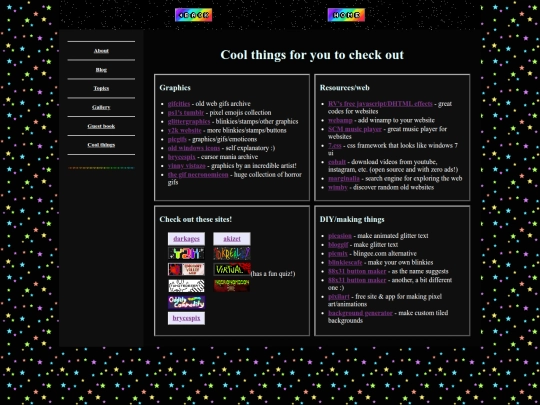Image resolution: width=540 pixels, height=405 pixels.
Task: Select Cool things in the sidebar
Action: (101, 145)
